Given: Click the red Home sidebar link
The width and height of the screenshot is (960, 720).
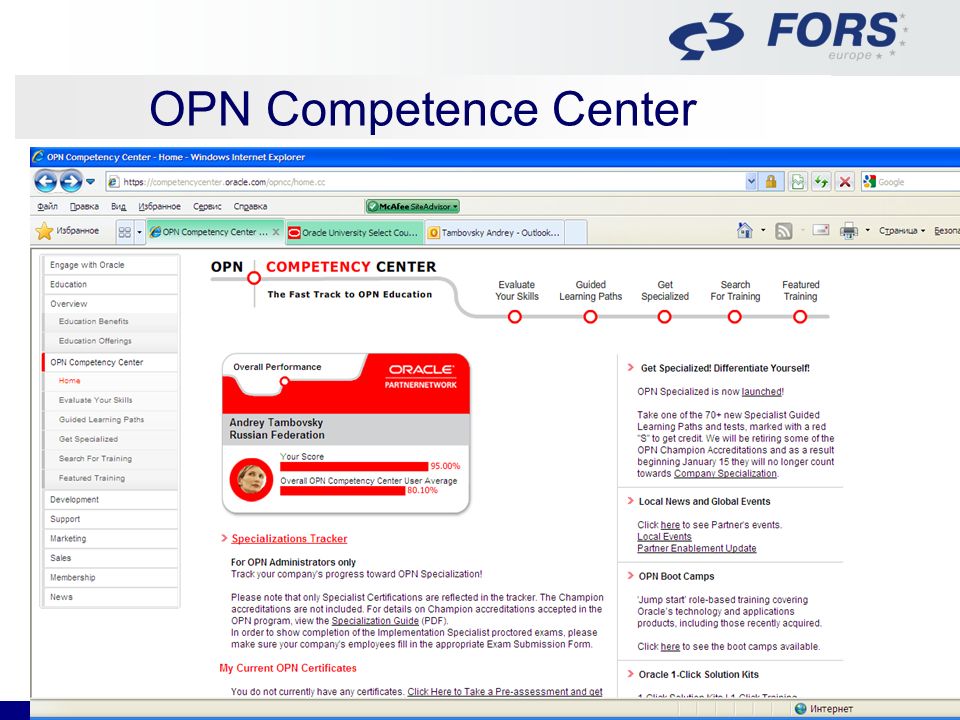Looking at the screenshot, I should click(x=69, y=381).
